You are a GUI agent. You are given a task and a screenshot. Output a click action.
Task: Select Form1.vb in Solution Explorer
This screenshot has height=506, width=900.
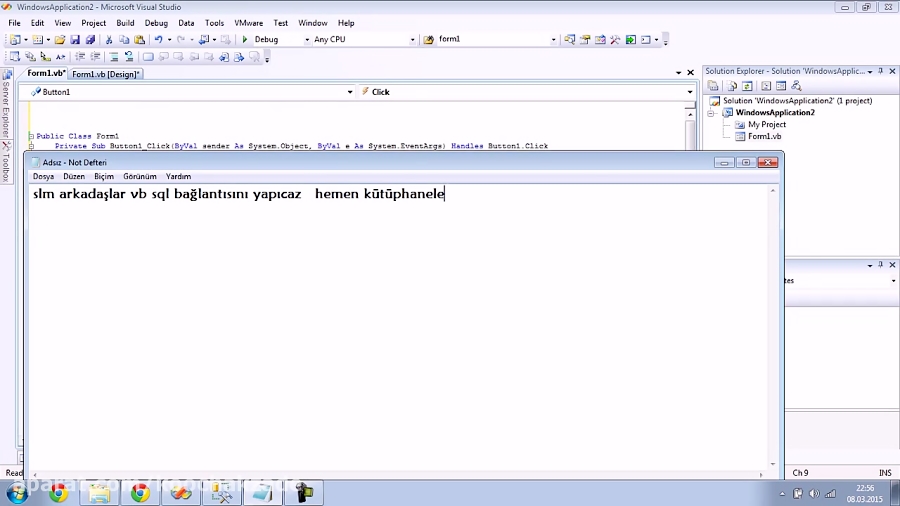(764, 137)
